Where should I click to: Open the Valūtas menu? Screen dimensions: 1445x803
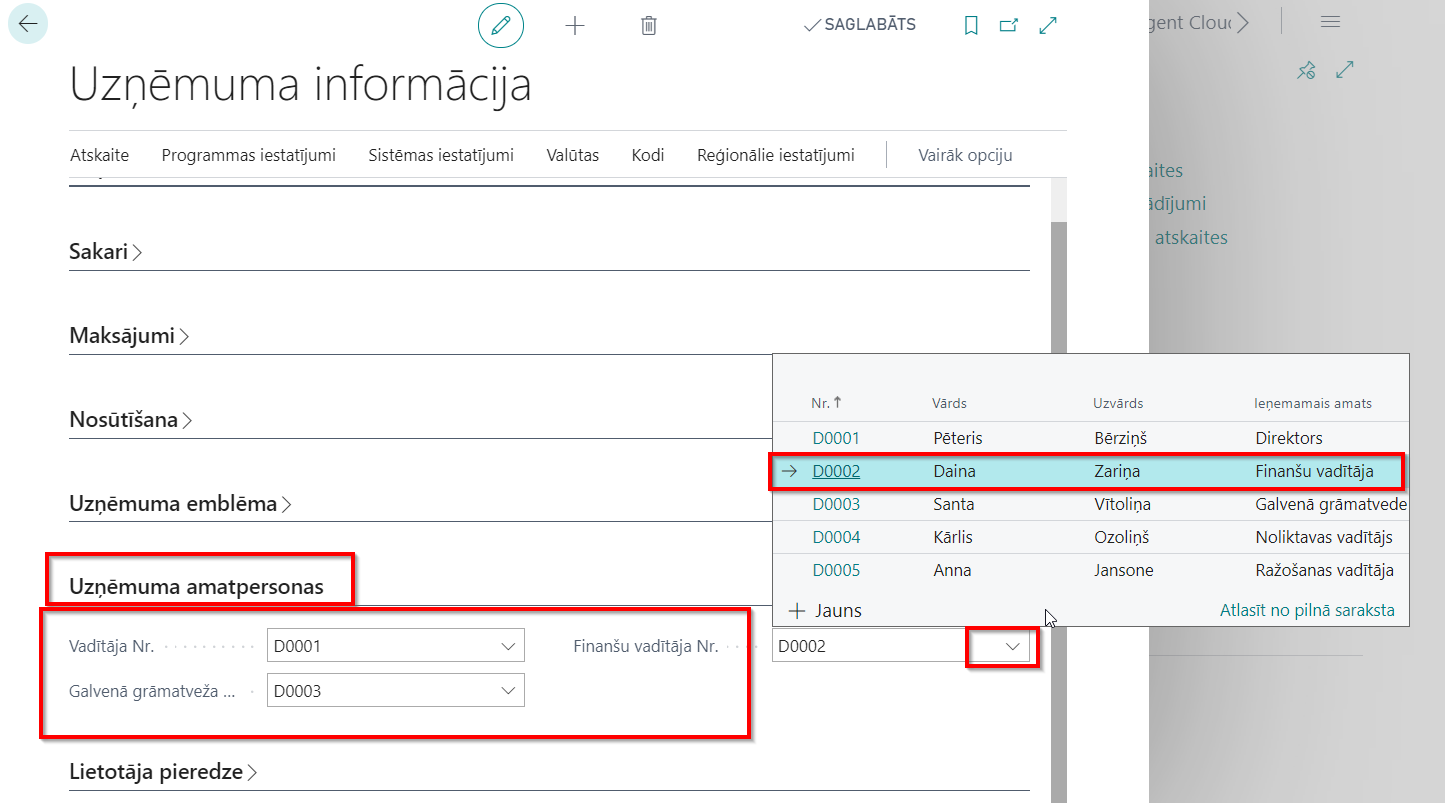pos(573,155)
